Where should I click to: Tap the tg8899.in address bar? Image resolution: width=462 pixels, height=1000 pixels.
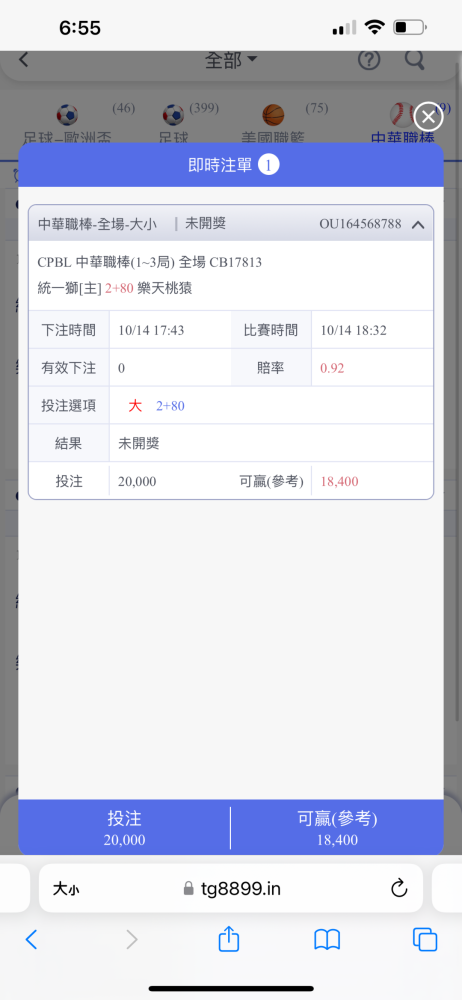click(x=231, y=888)
